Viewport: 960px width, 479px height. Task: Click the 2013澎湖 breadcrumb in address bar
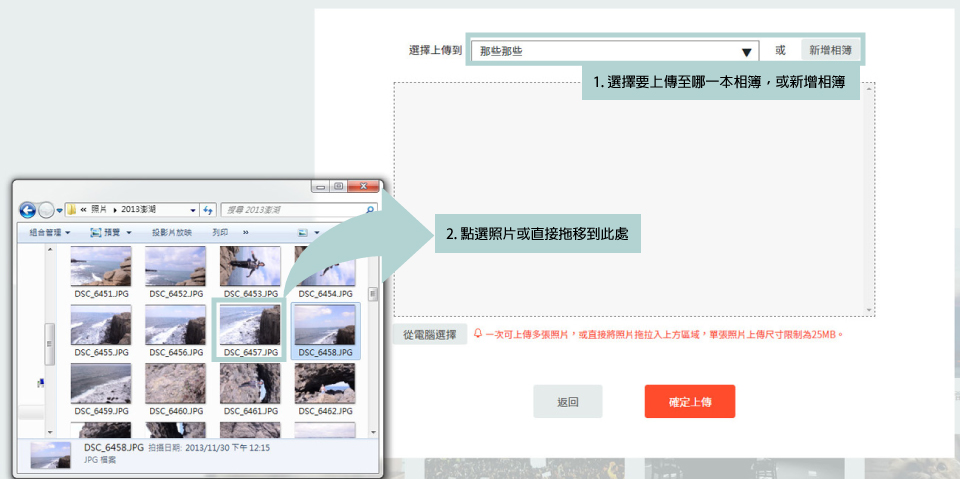pos(138,209)
